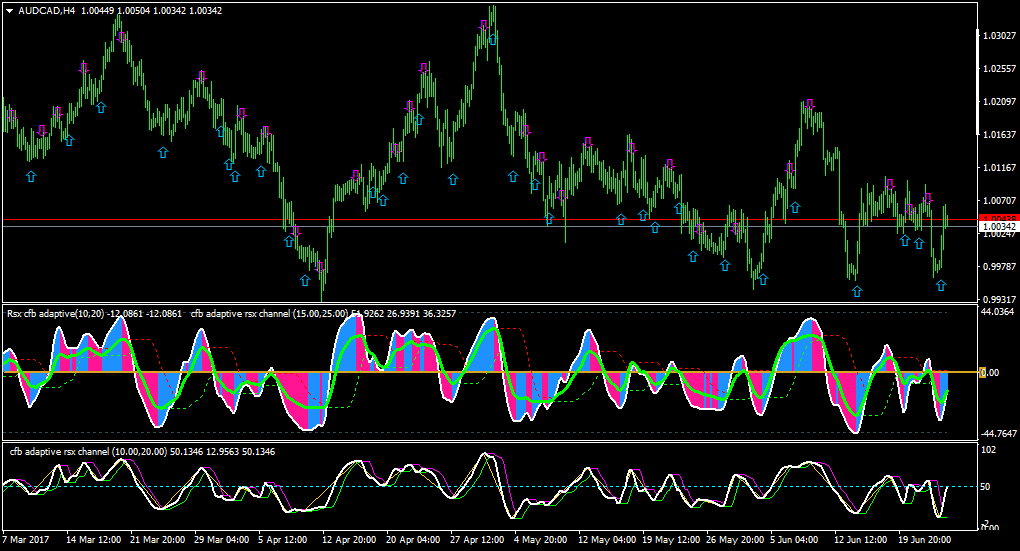Click the magenta sell arrow above the June peak
Screen dimensions: 1020x551
810,104
